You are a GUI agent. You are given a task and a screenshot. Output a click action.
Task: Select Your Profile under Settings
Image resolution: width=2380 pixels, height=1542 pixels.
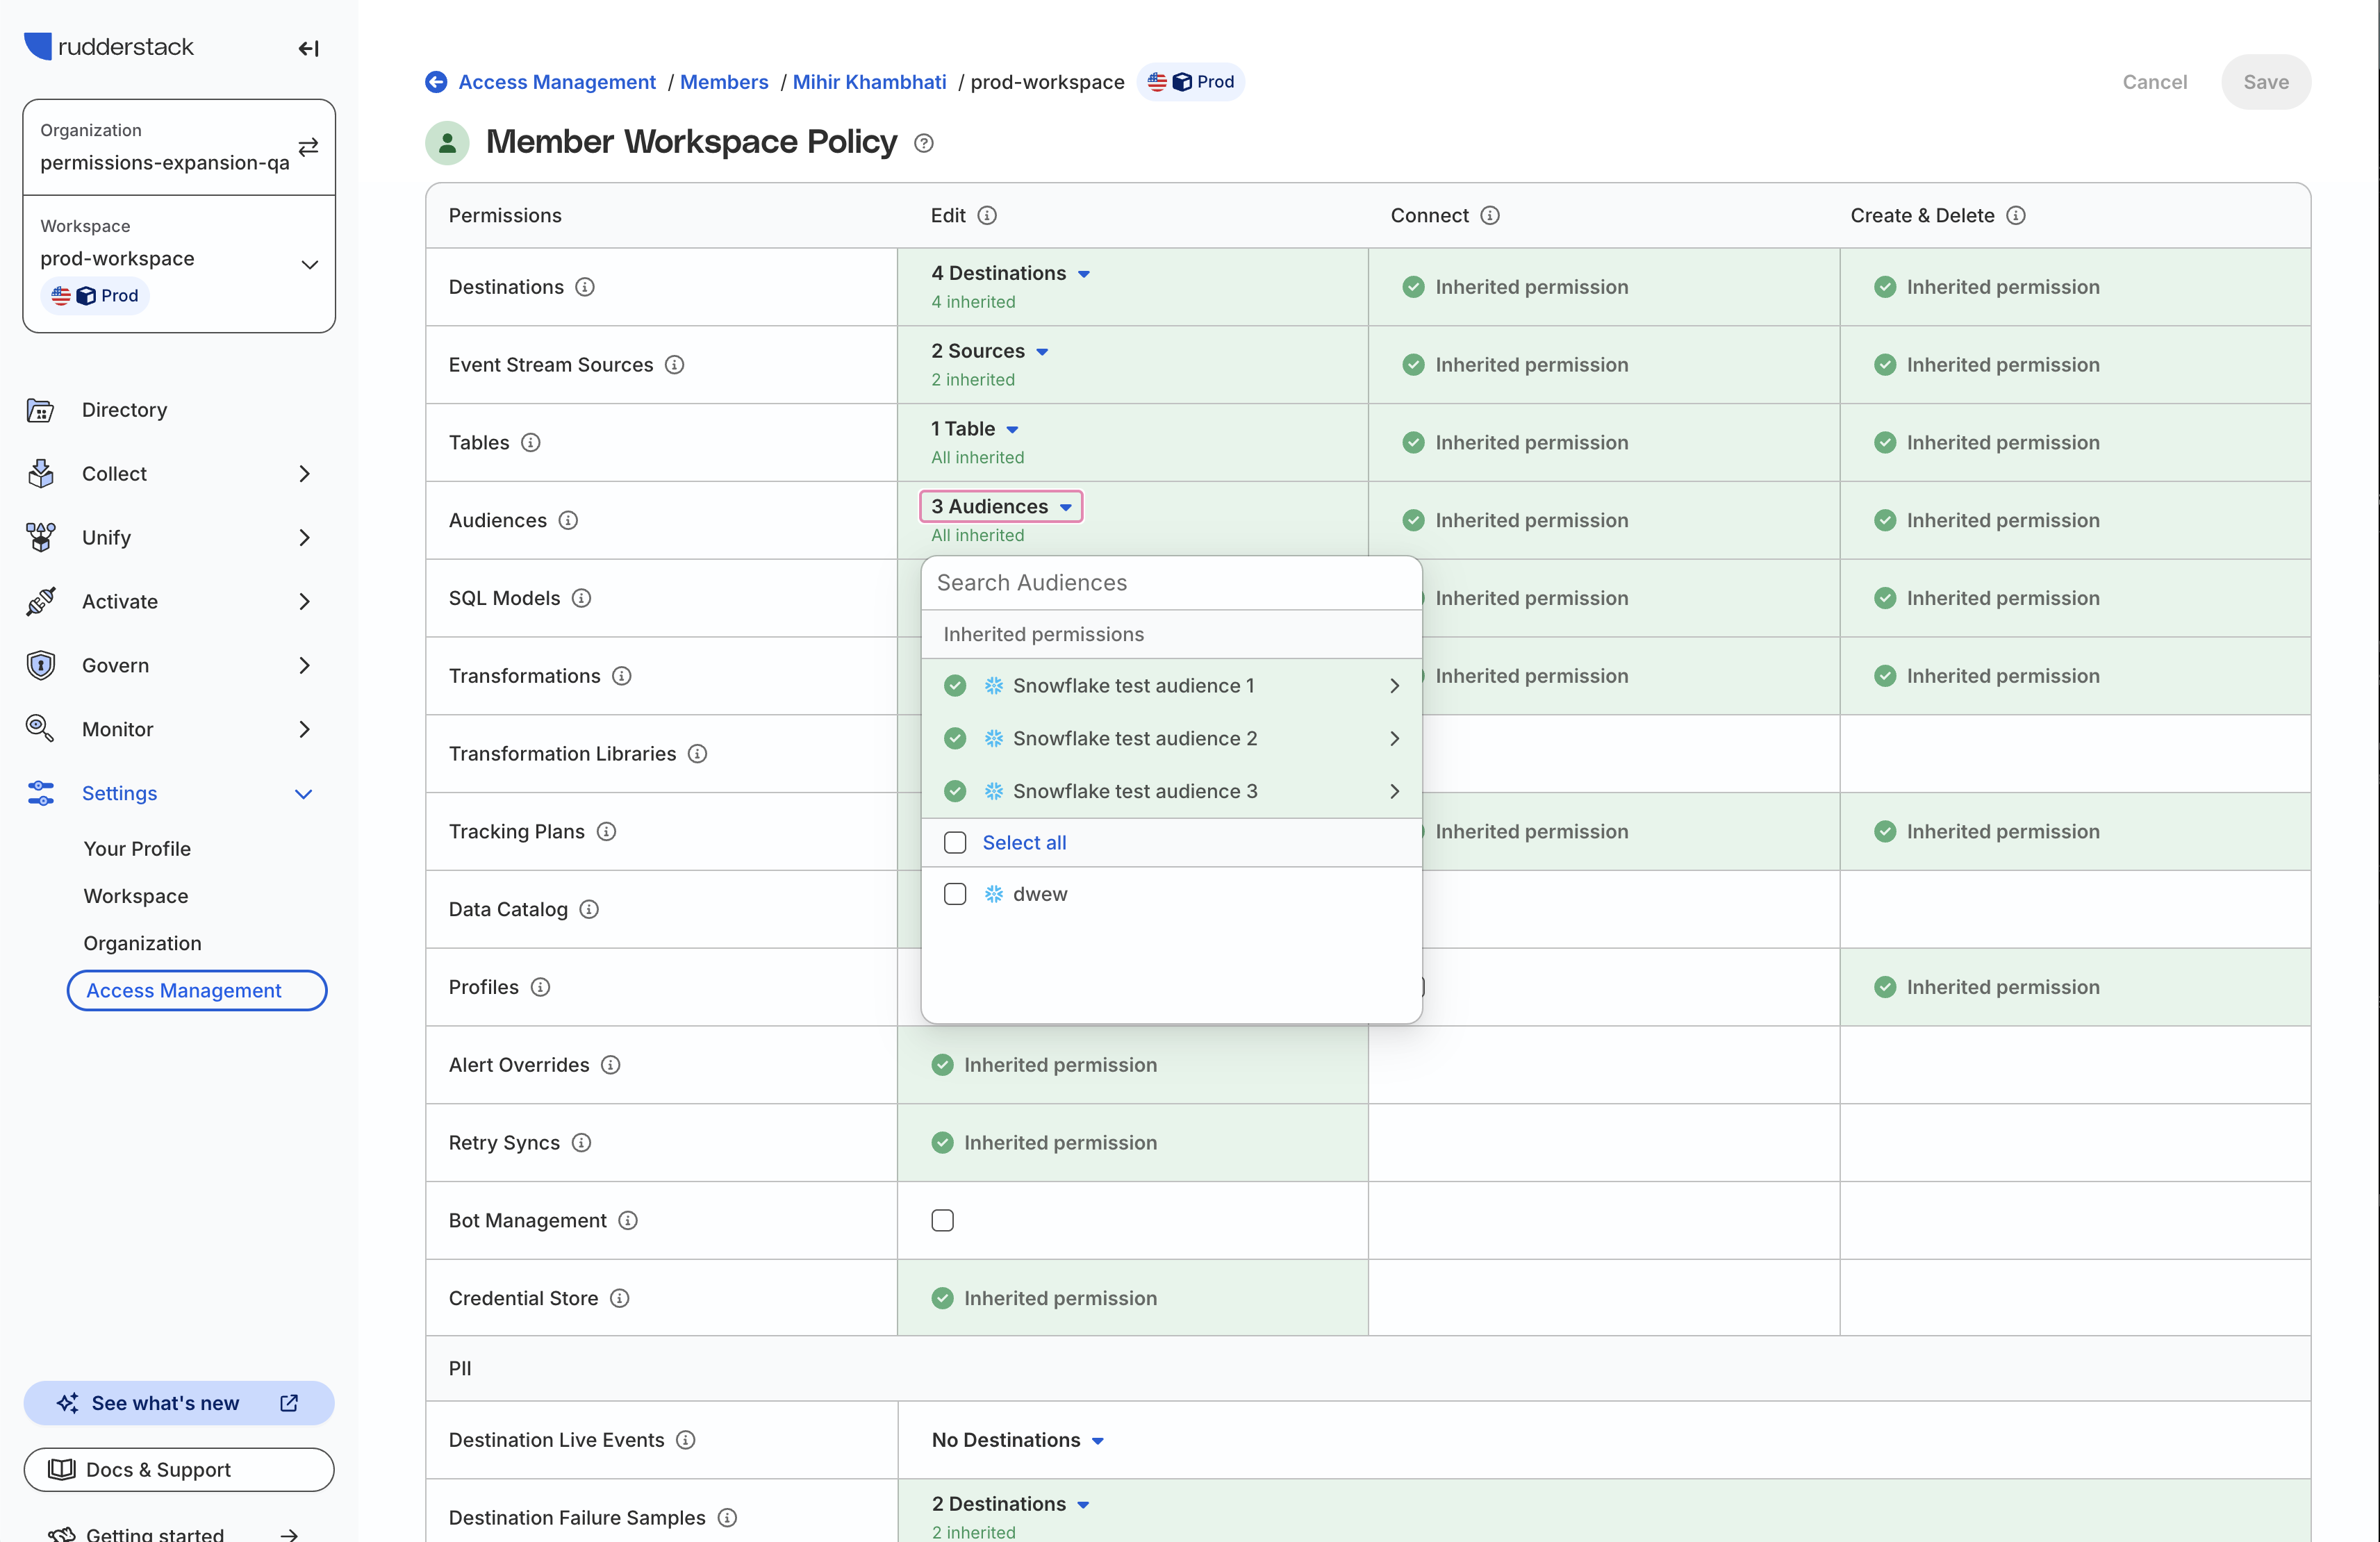pyautogui.click(x=137, y=848)
